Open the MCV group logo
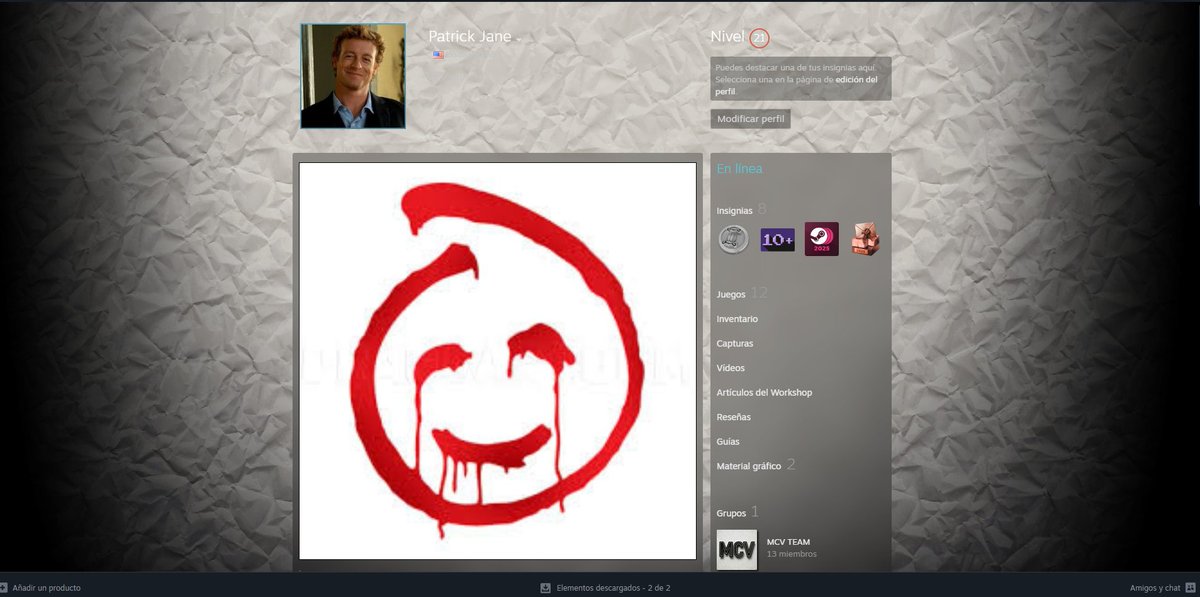 pyautogui.click(x=737, y=550)
